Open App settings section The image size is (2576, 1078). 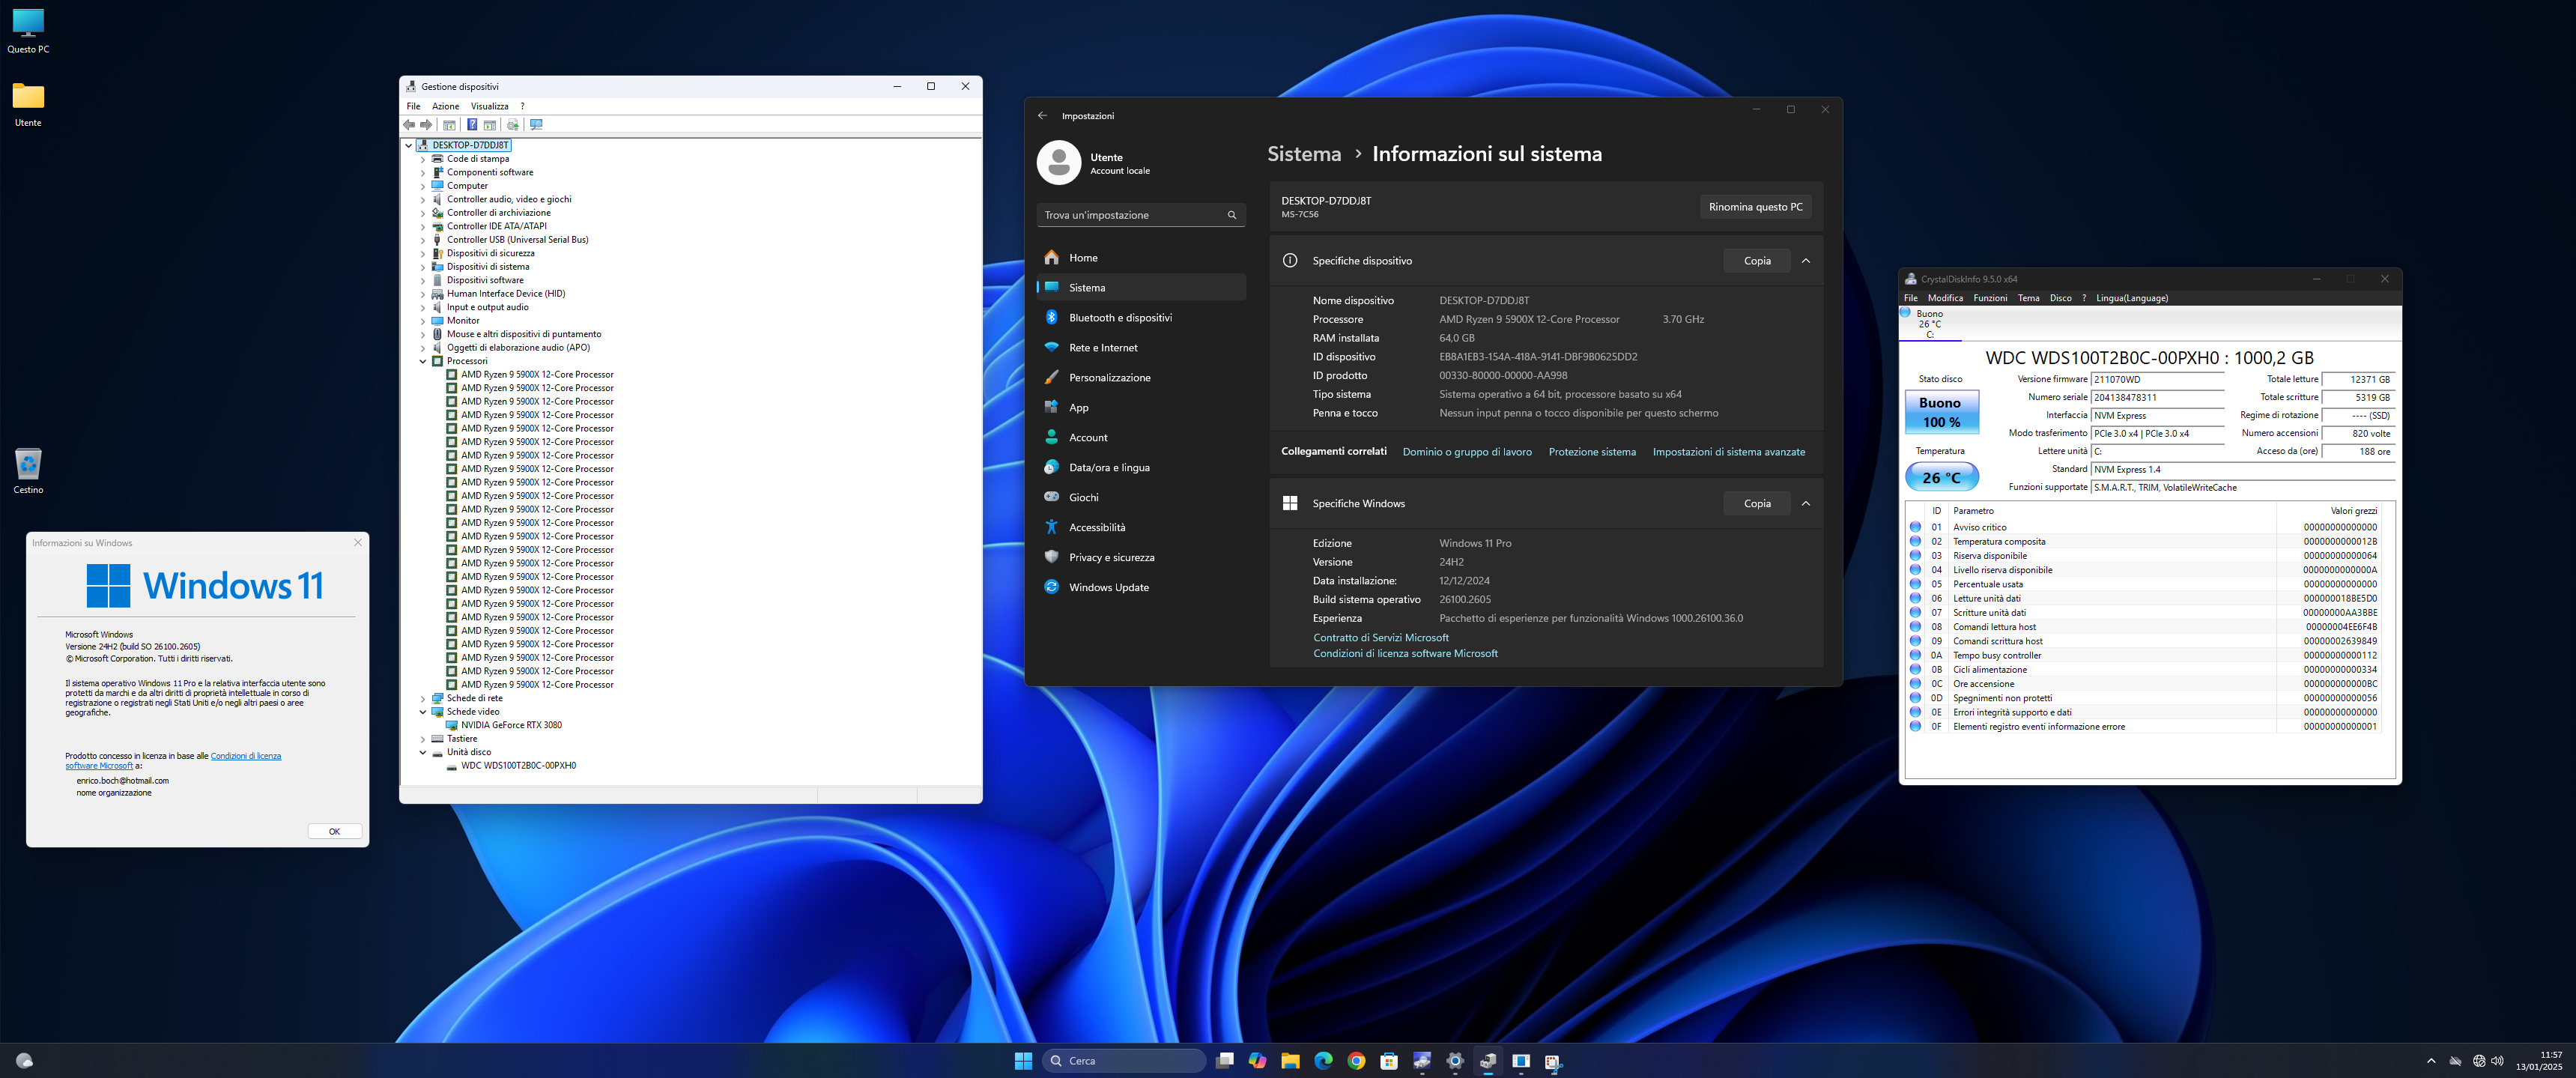(x=1141, y=408)
